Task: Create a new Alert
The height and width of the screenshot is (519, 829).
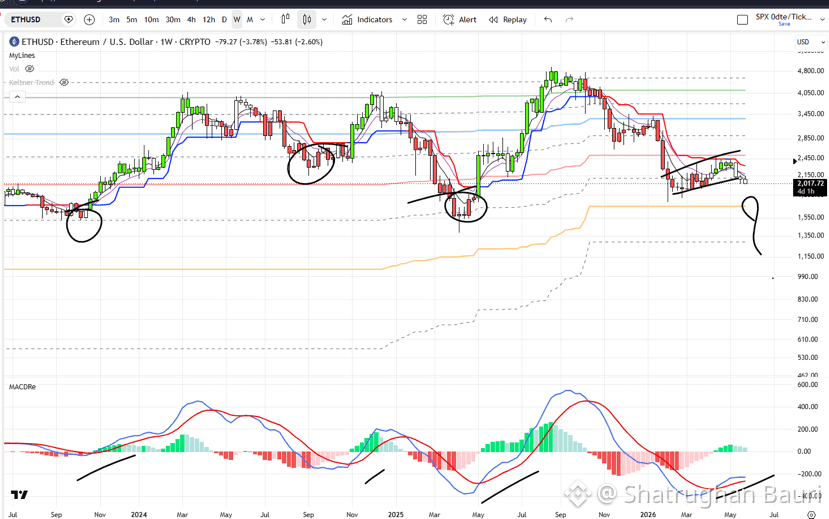Action: click(x=459, y=20)
